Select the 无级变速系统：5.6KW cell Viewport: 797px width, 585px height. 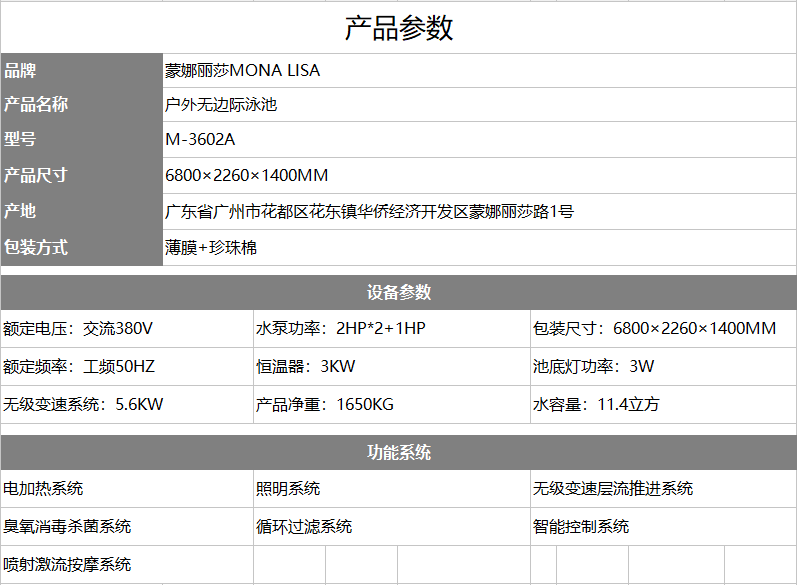click(126, 405)
